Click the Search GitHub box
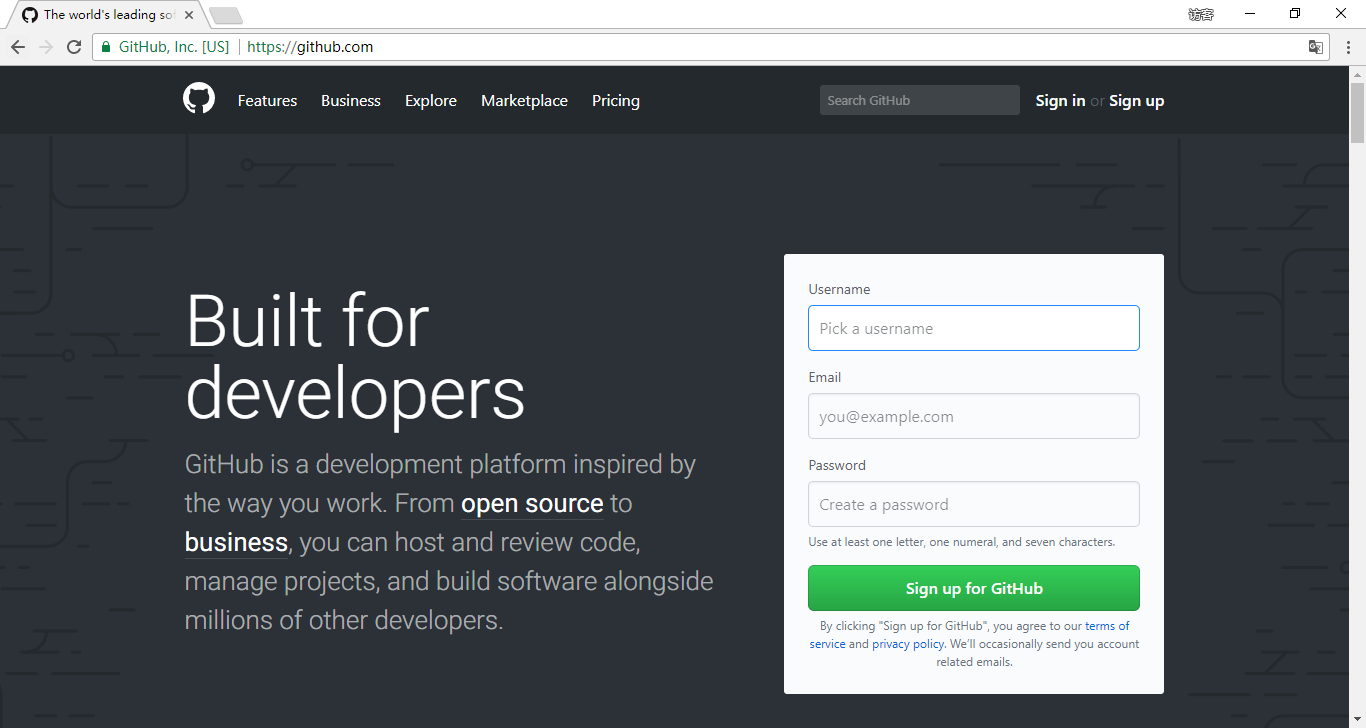Viewport: 1366px width, 728px height. (x=918, y=99)
